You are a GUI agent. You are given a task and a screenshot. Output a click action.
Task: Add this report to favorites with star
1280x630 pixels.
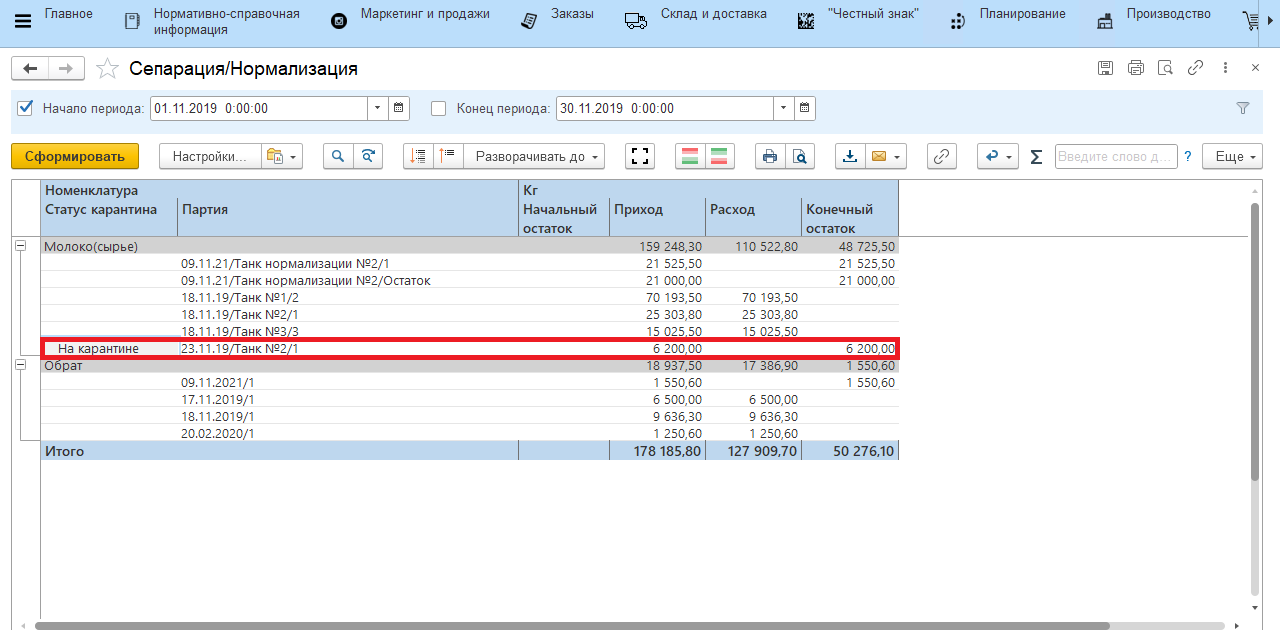tap(106, 69)
